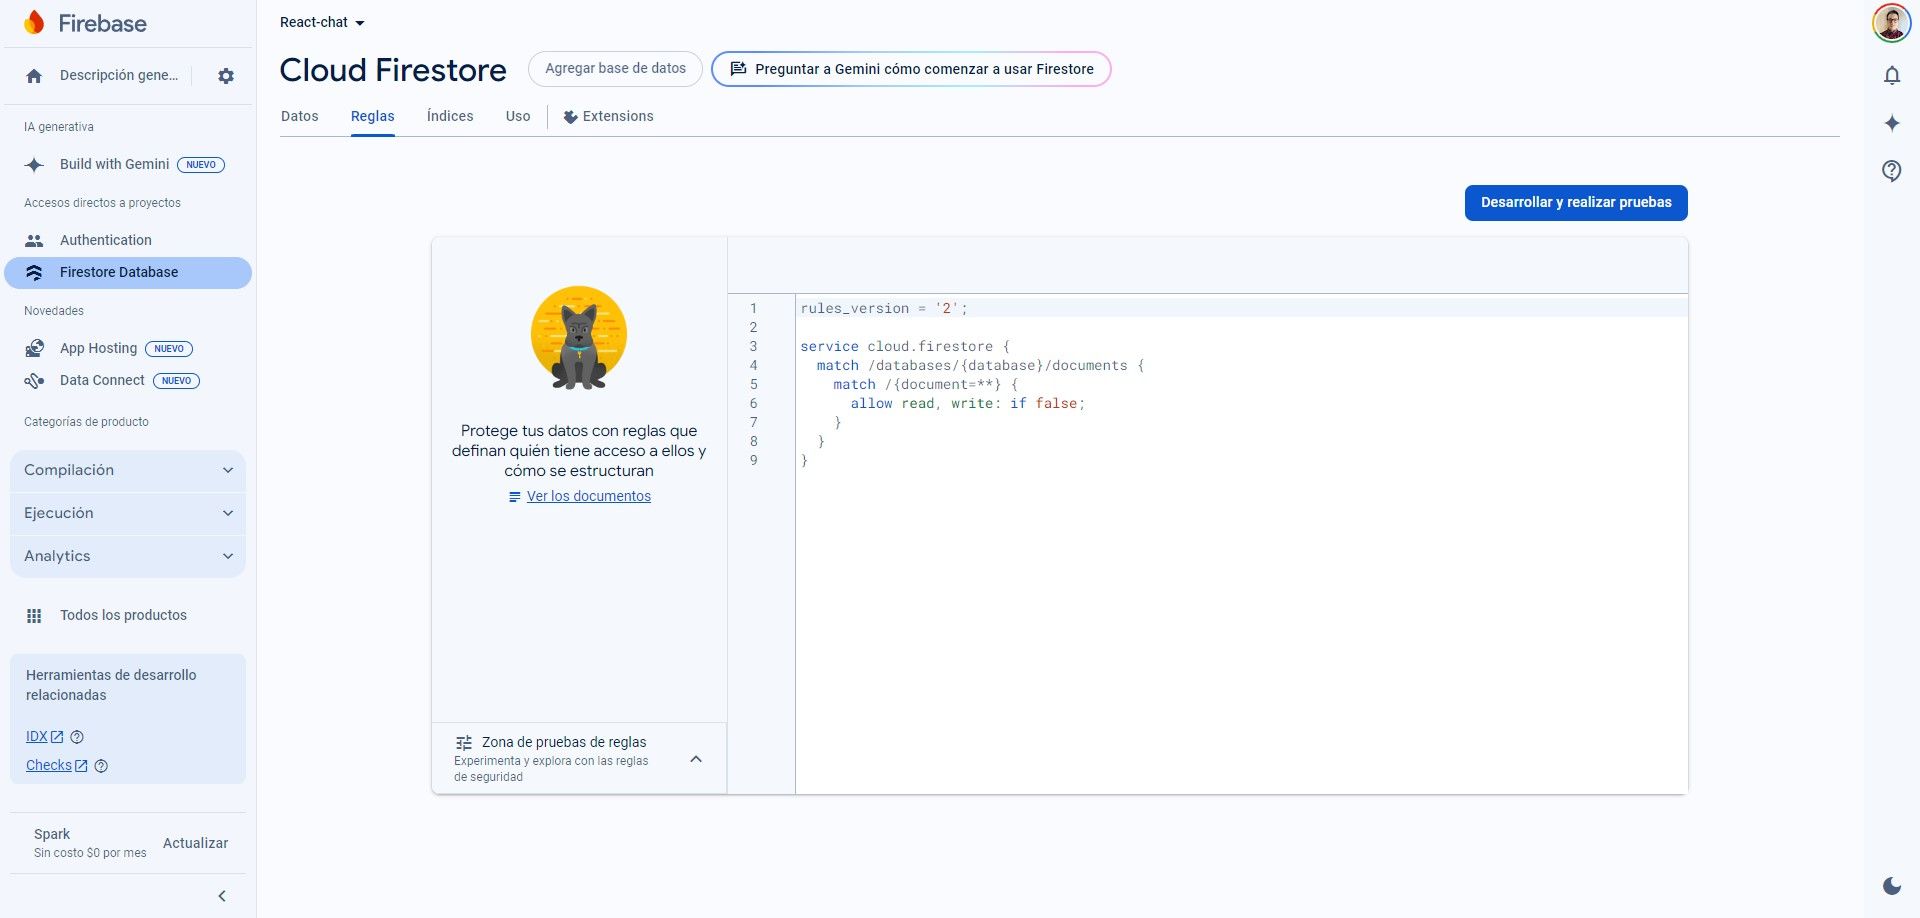Open the Extensions tab

click(x=608, y=117)
